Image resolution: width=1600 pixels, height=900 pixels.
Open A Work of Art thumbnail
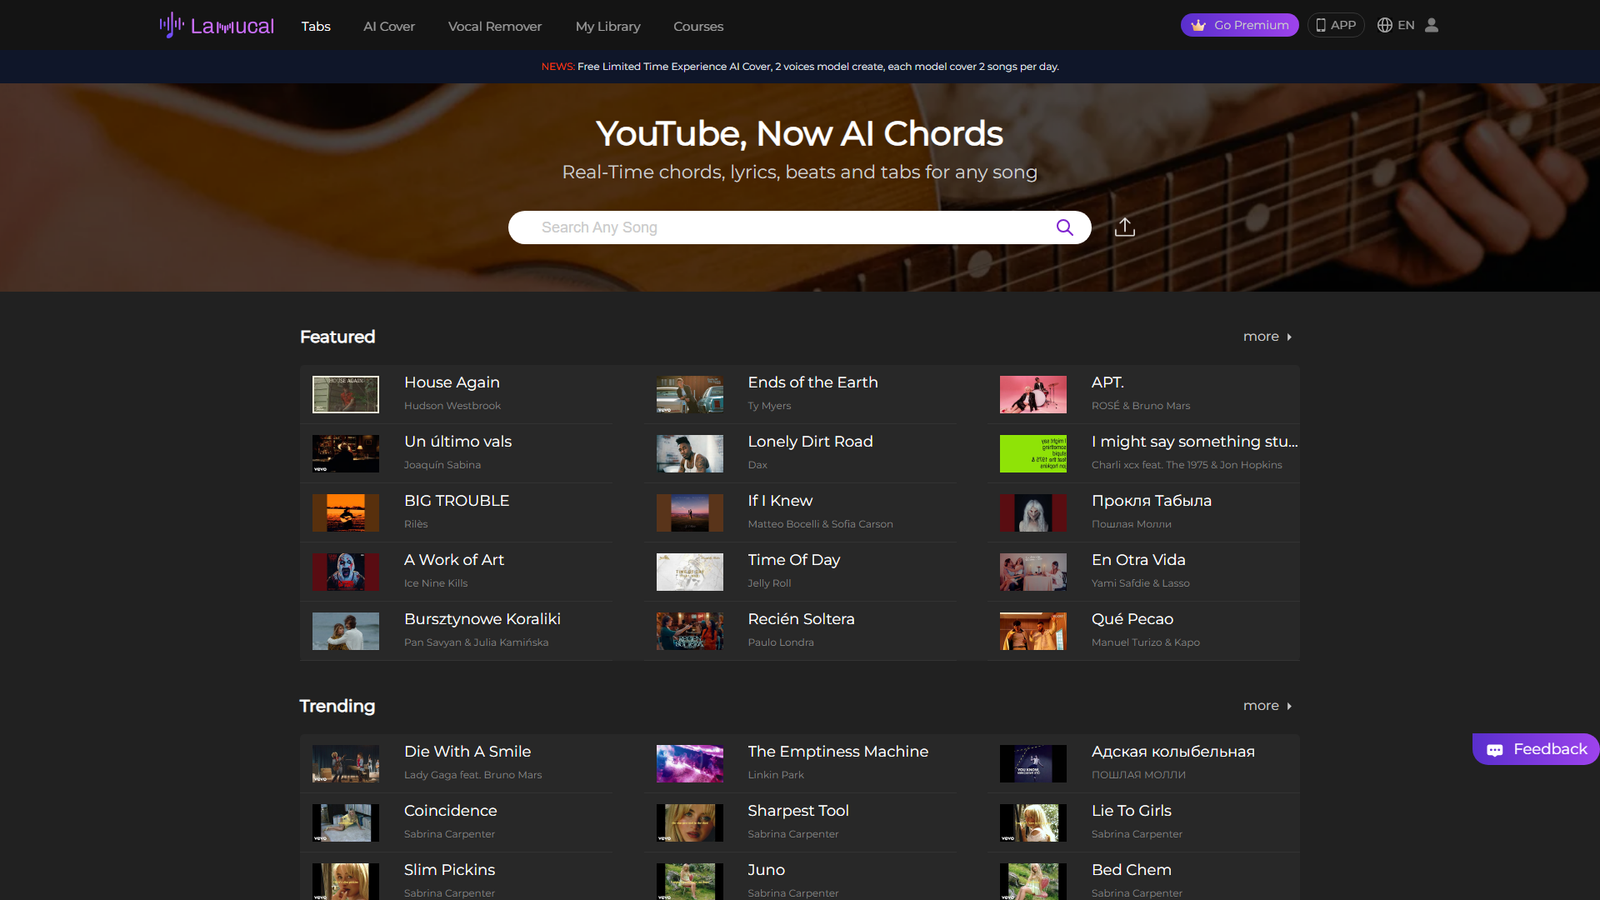(346, 572)
